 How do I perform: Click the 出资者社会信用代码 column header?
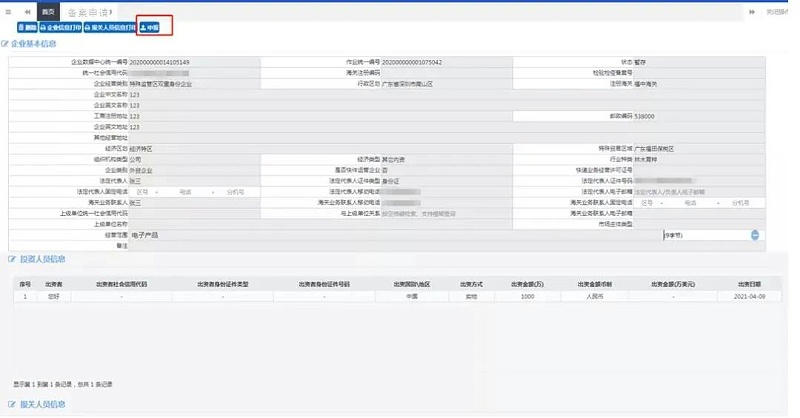click(121, 284)
